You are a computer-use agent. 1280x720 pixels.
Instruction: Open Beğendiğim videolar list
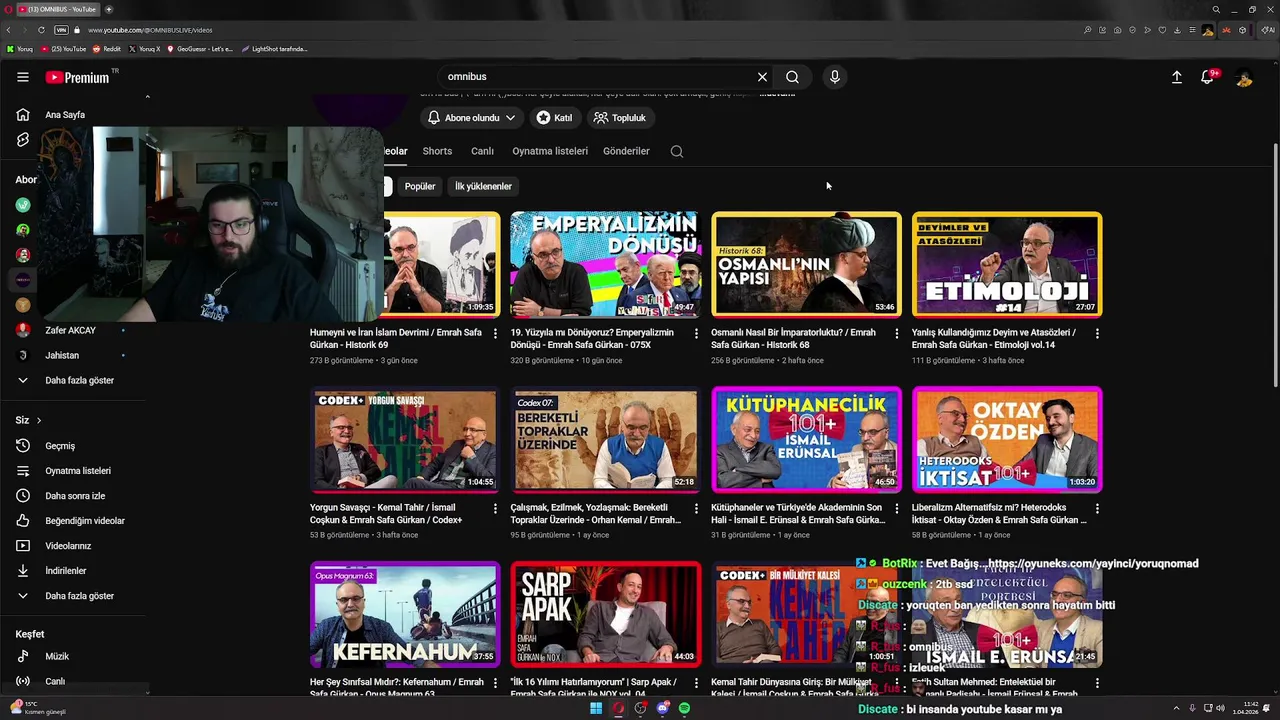[x=85, y=521]
